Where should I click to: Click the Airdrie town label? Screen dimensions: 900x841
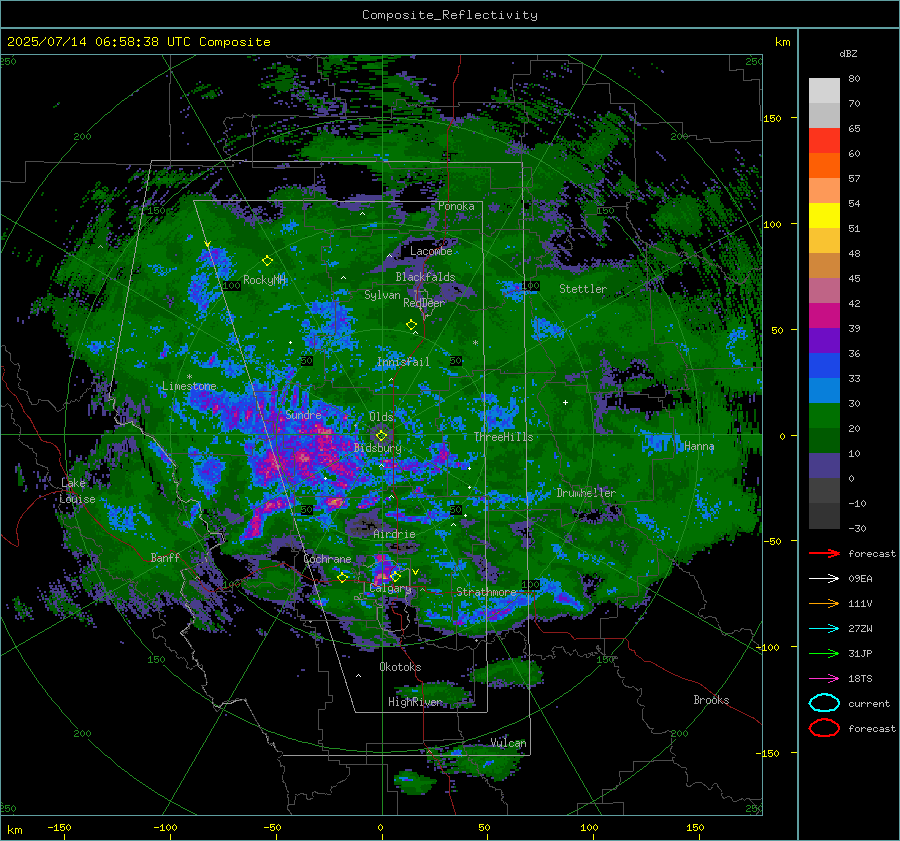[394, 534]
